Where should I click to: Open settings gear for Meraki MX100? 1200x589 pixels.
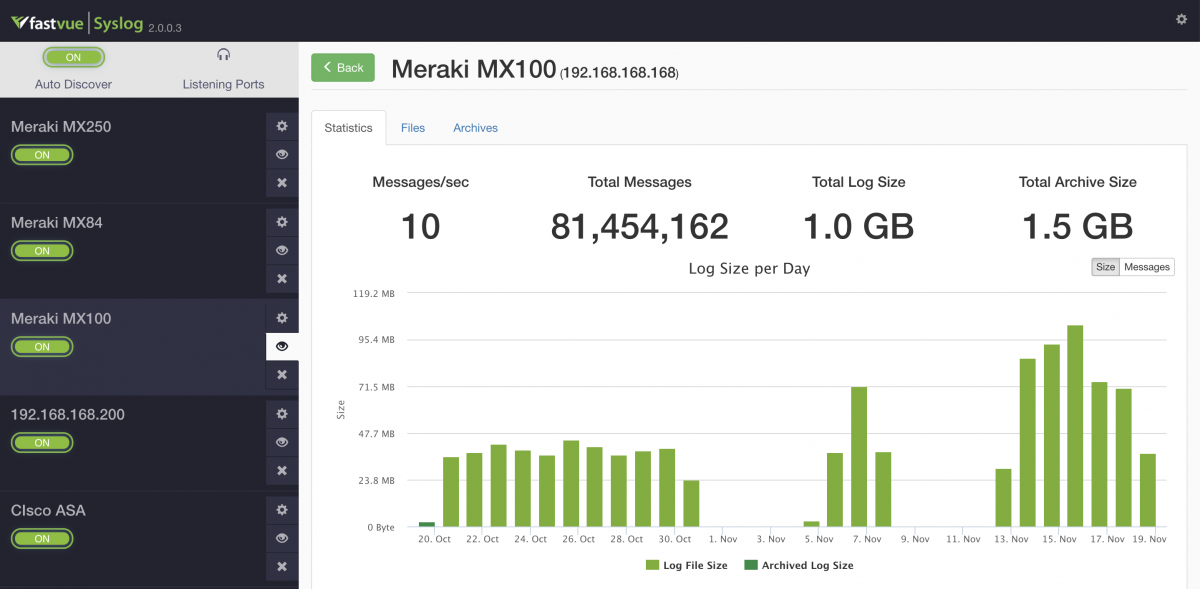coord(281,317)
